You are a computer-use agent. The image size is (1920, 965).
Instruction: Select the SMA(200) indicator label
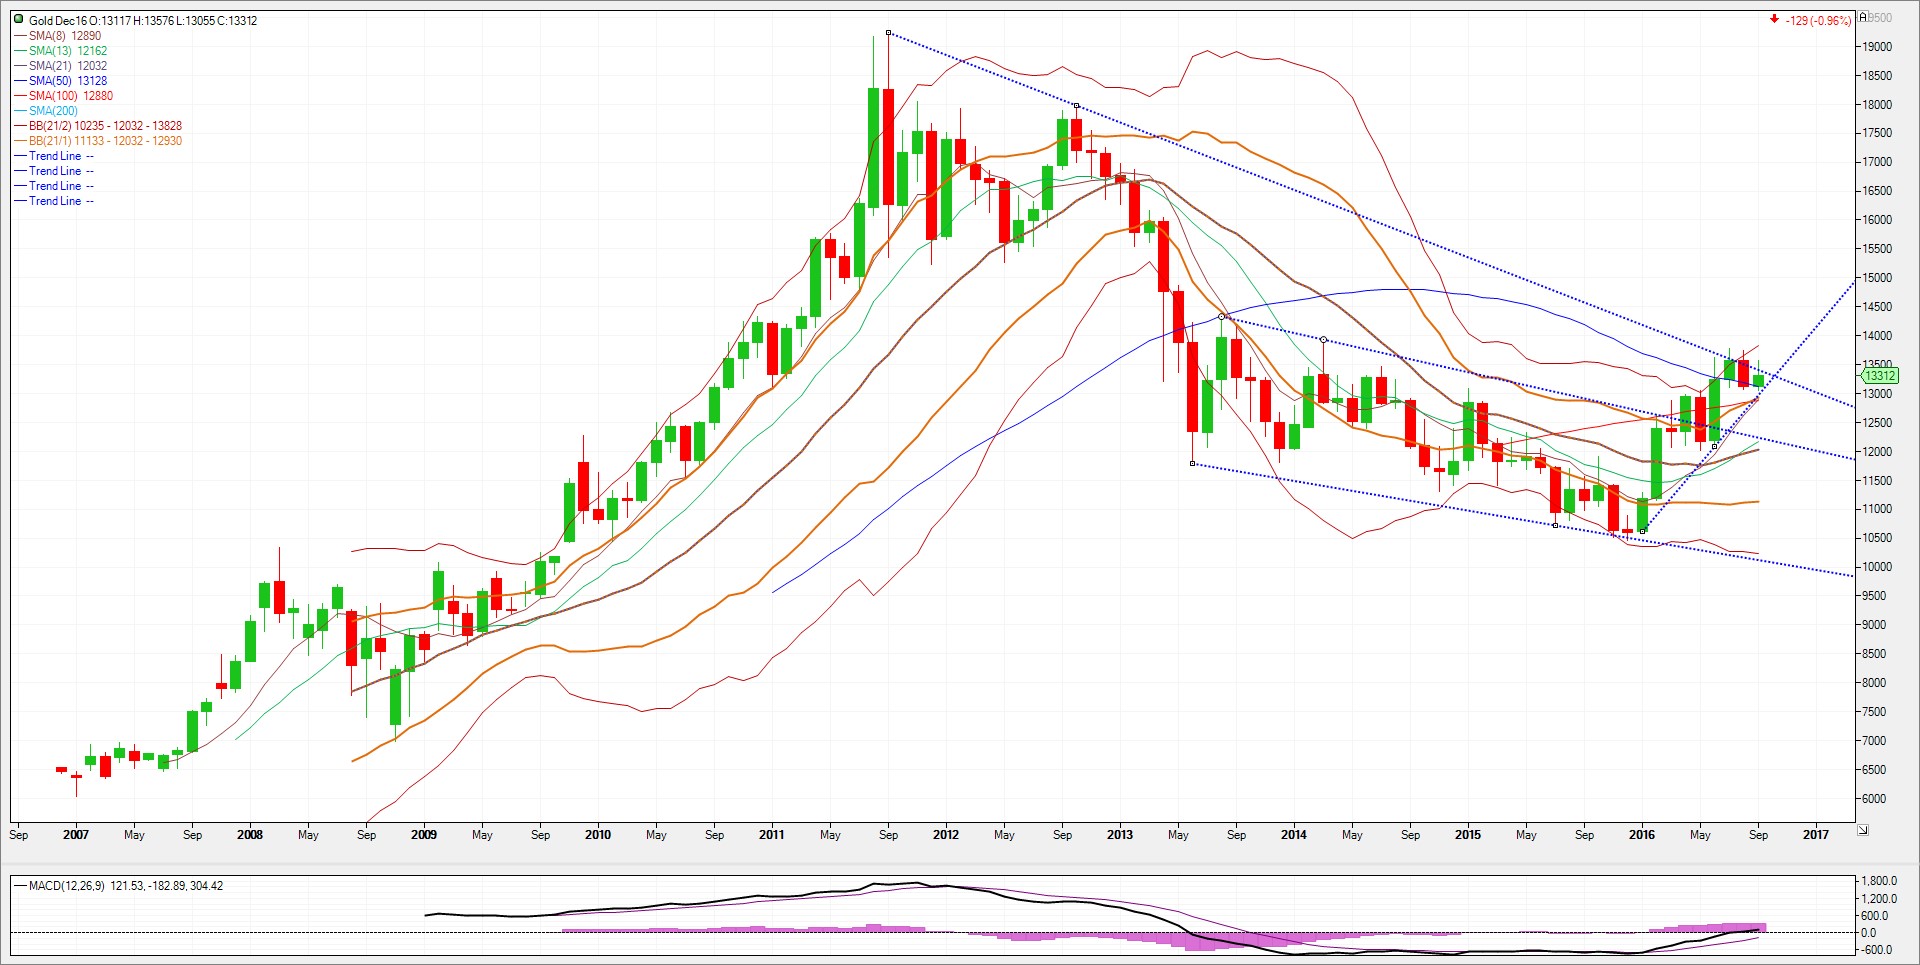[x=53, y=111]
